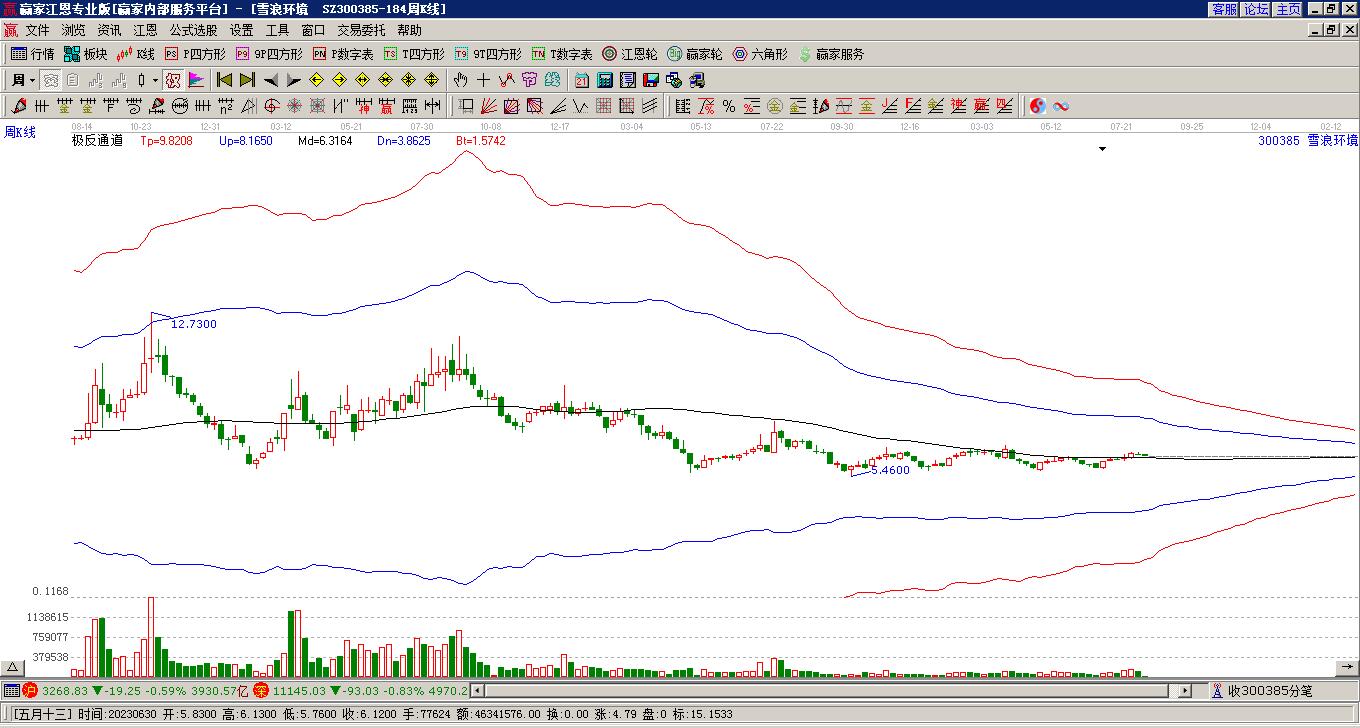Click the floppy disk save icon

click(x=651, y=80)
